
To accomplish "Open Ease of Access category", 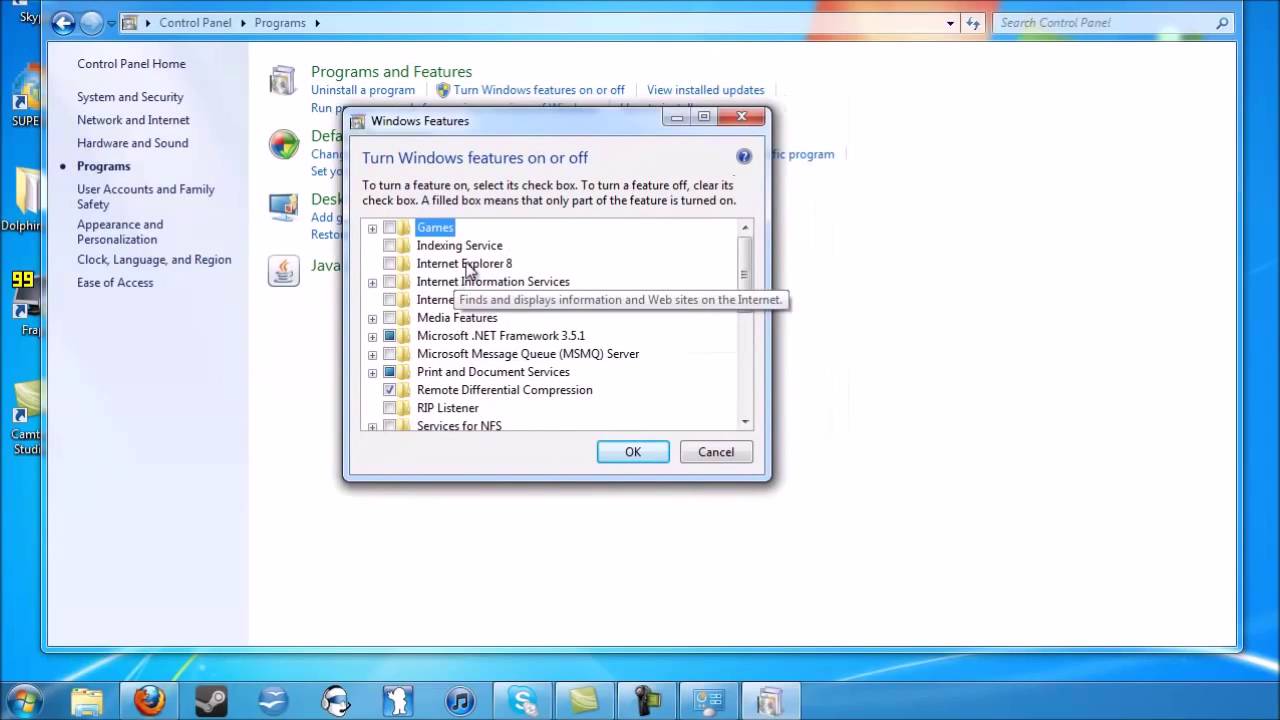I will [115, 283].
